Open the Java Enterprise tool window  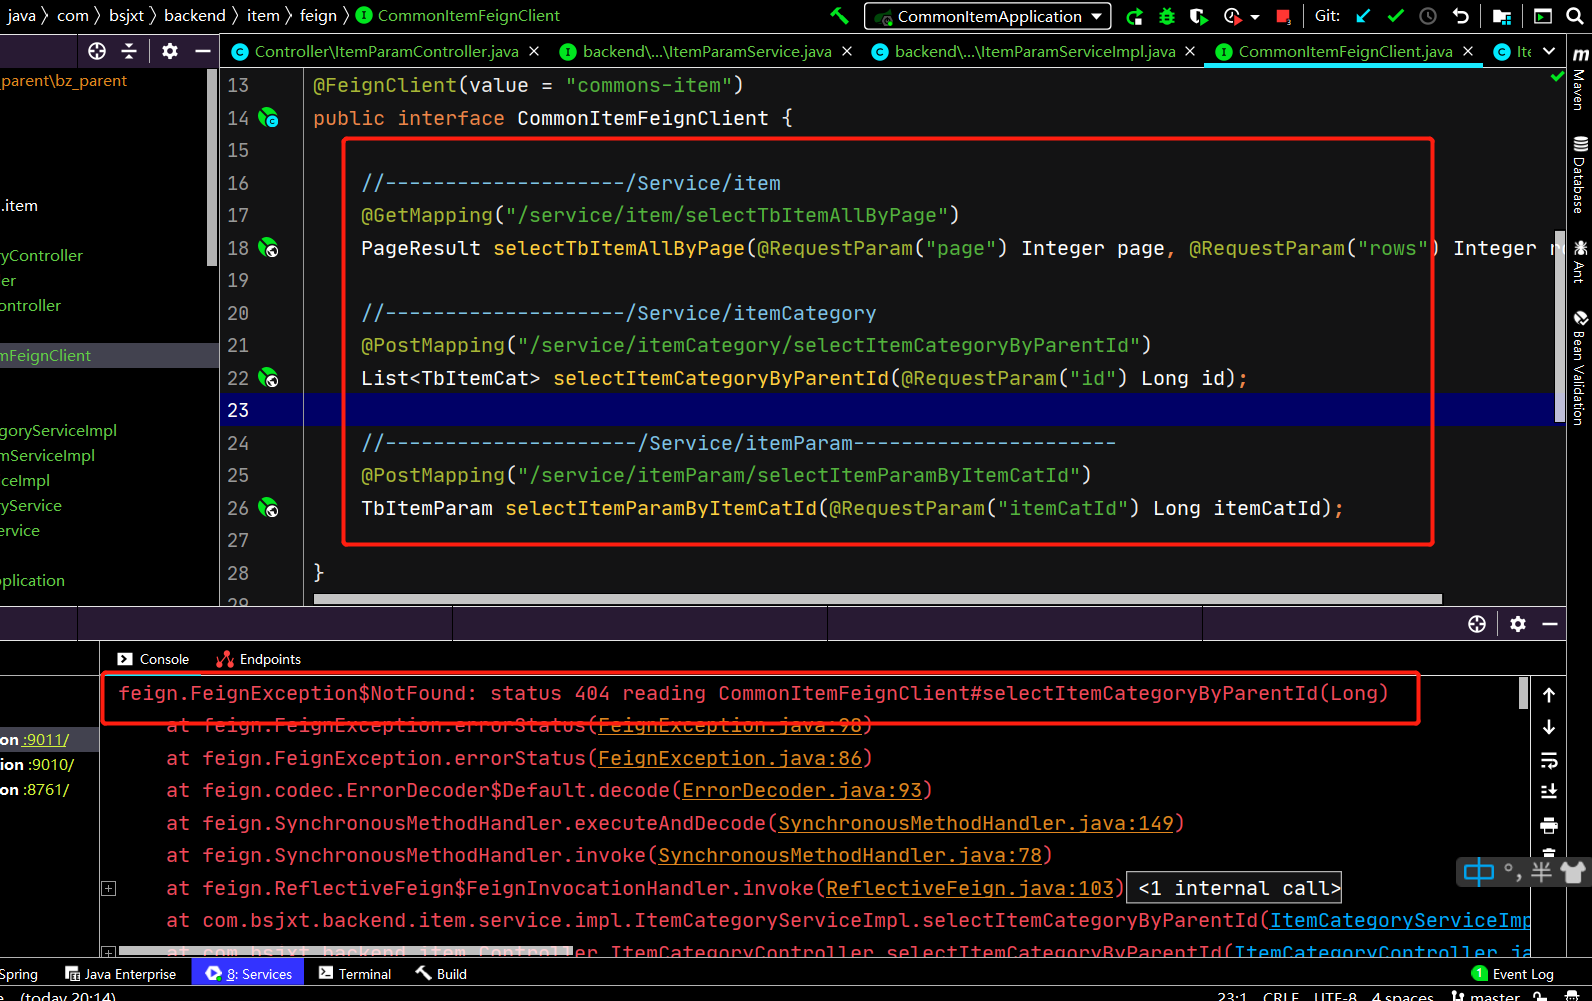(x=120, y=974)
